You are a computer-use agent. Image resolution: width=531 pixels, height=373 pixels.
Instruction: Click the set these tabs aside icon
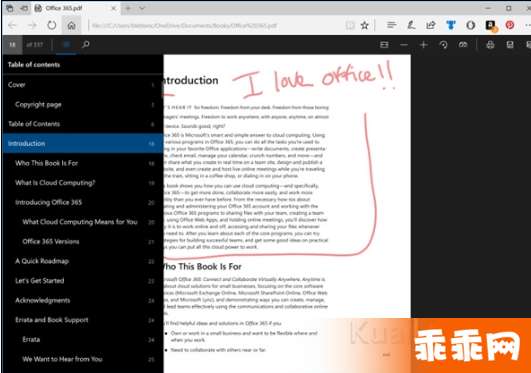pos(24,8)
